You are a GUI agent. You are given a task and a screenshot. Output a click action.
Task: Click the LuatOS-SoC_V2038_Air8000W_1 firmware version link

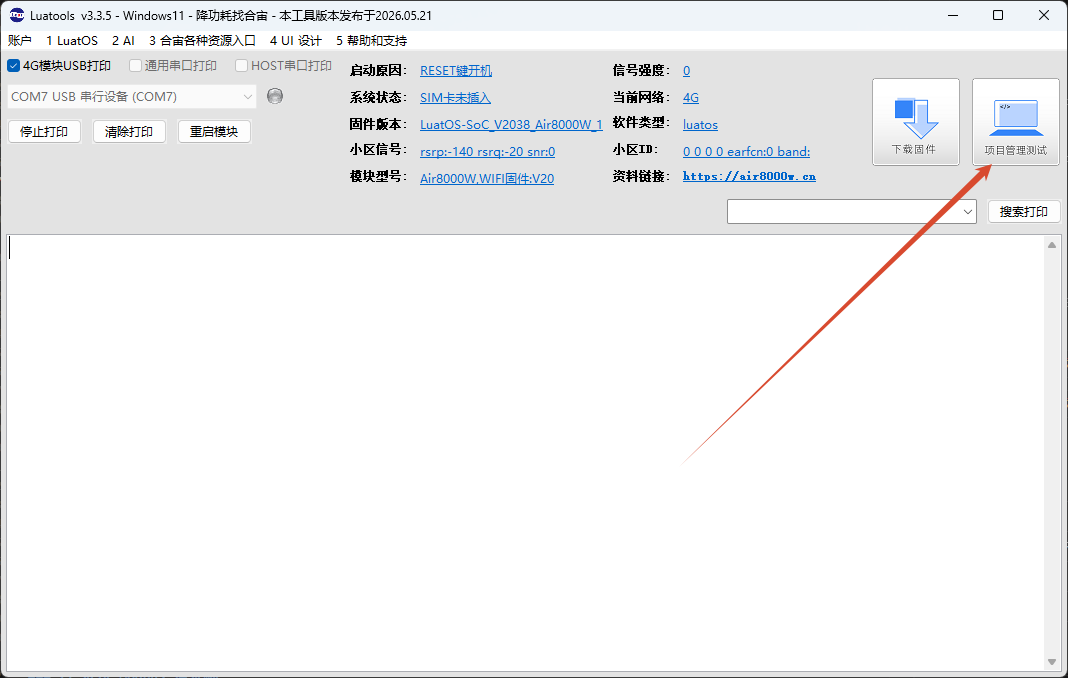click(x=511, y=125)
